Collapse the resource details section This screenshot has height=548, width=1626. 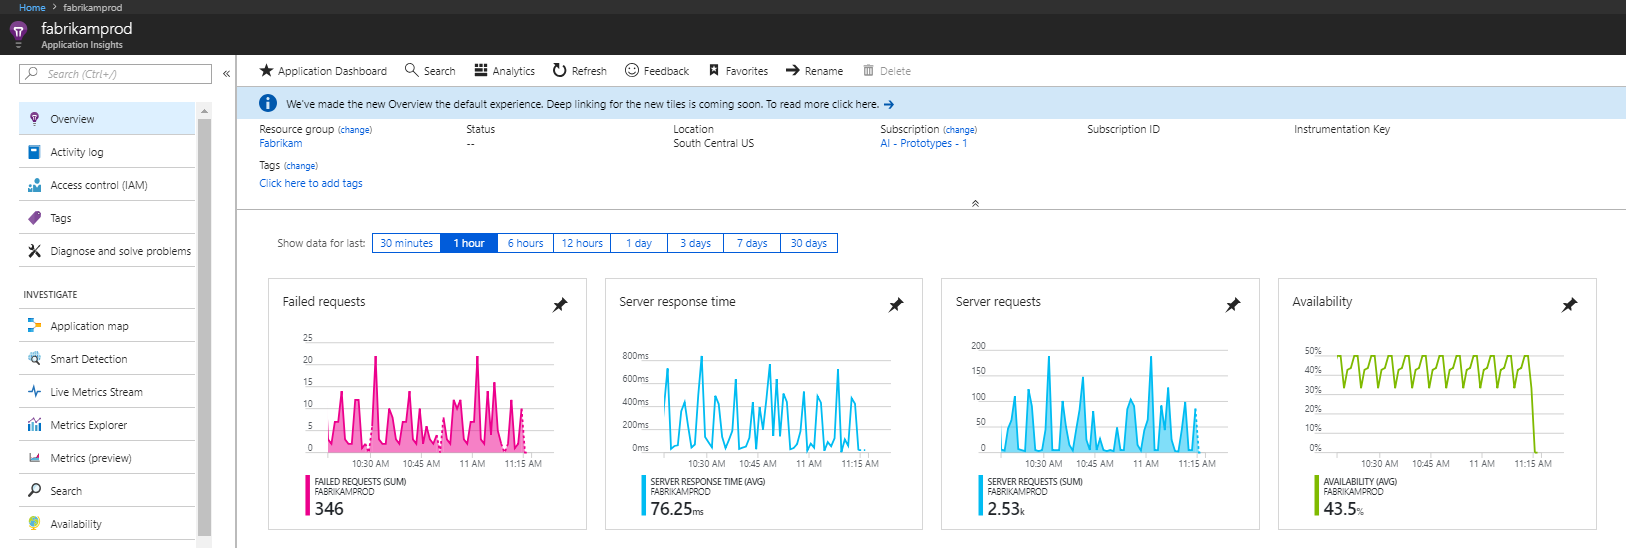(x=975, y=203)
